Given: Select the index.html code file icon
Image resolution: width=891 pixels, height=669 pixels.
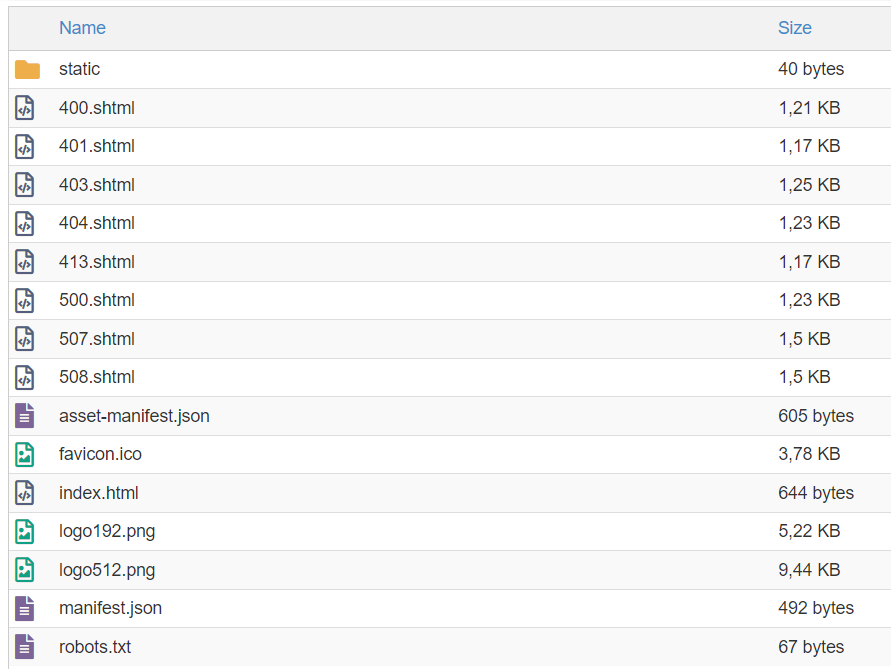Looking at the screenshot, I should pos(24,493).
